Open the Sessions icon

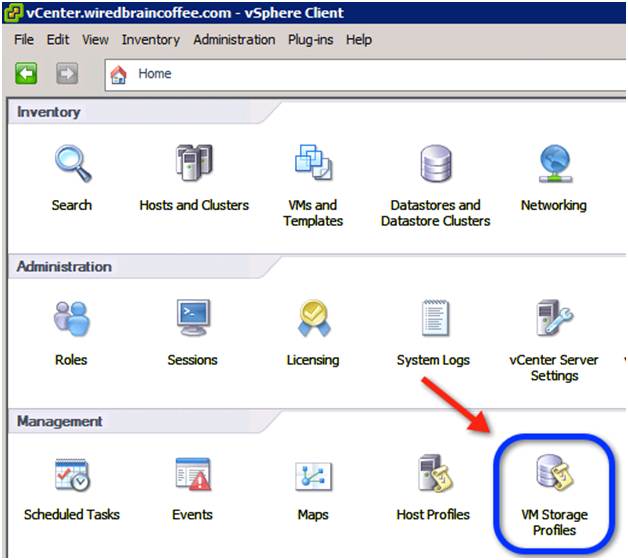(x=193, y=318)
